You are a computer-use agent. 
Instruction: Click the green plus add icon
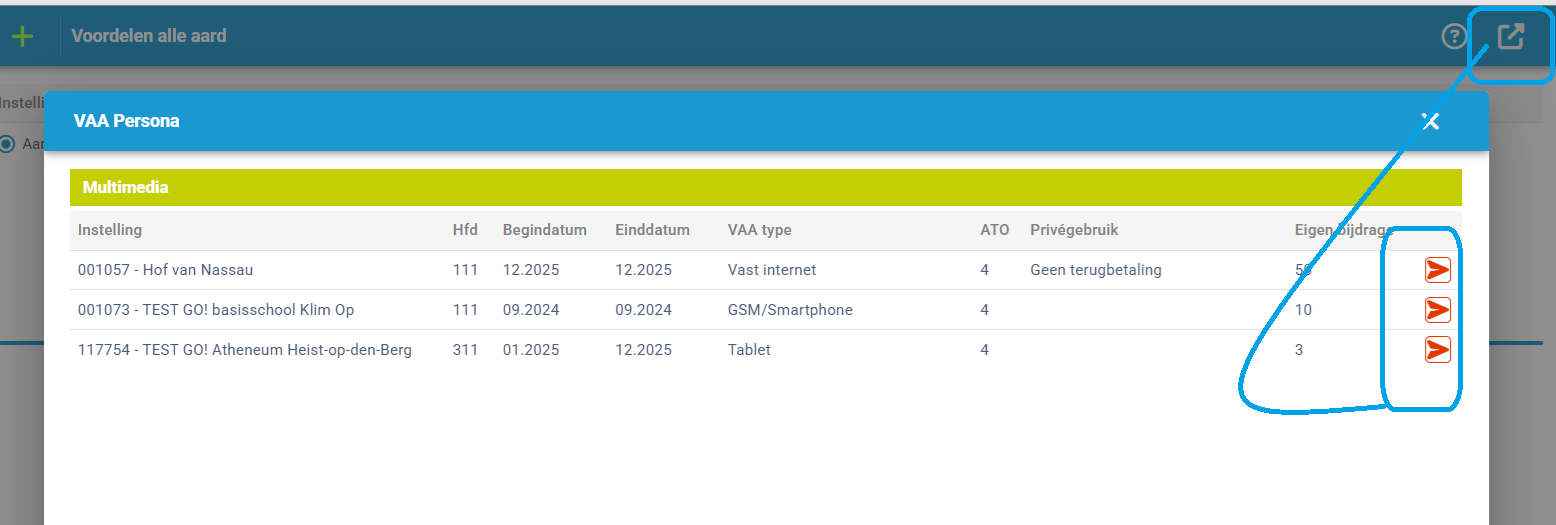(22, 36)
